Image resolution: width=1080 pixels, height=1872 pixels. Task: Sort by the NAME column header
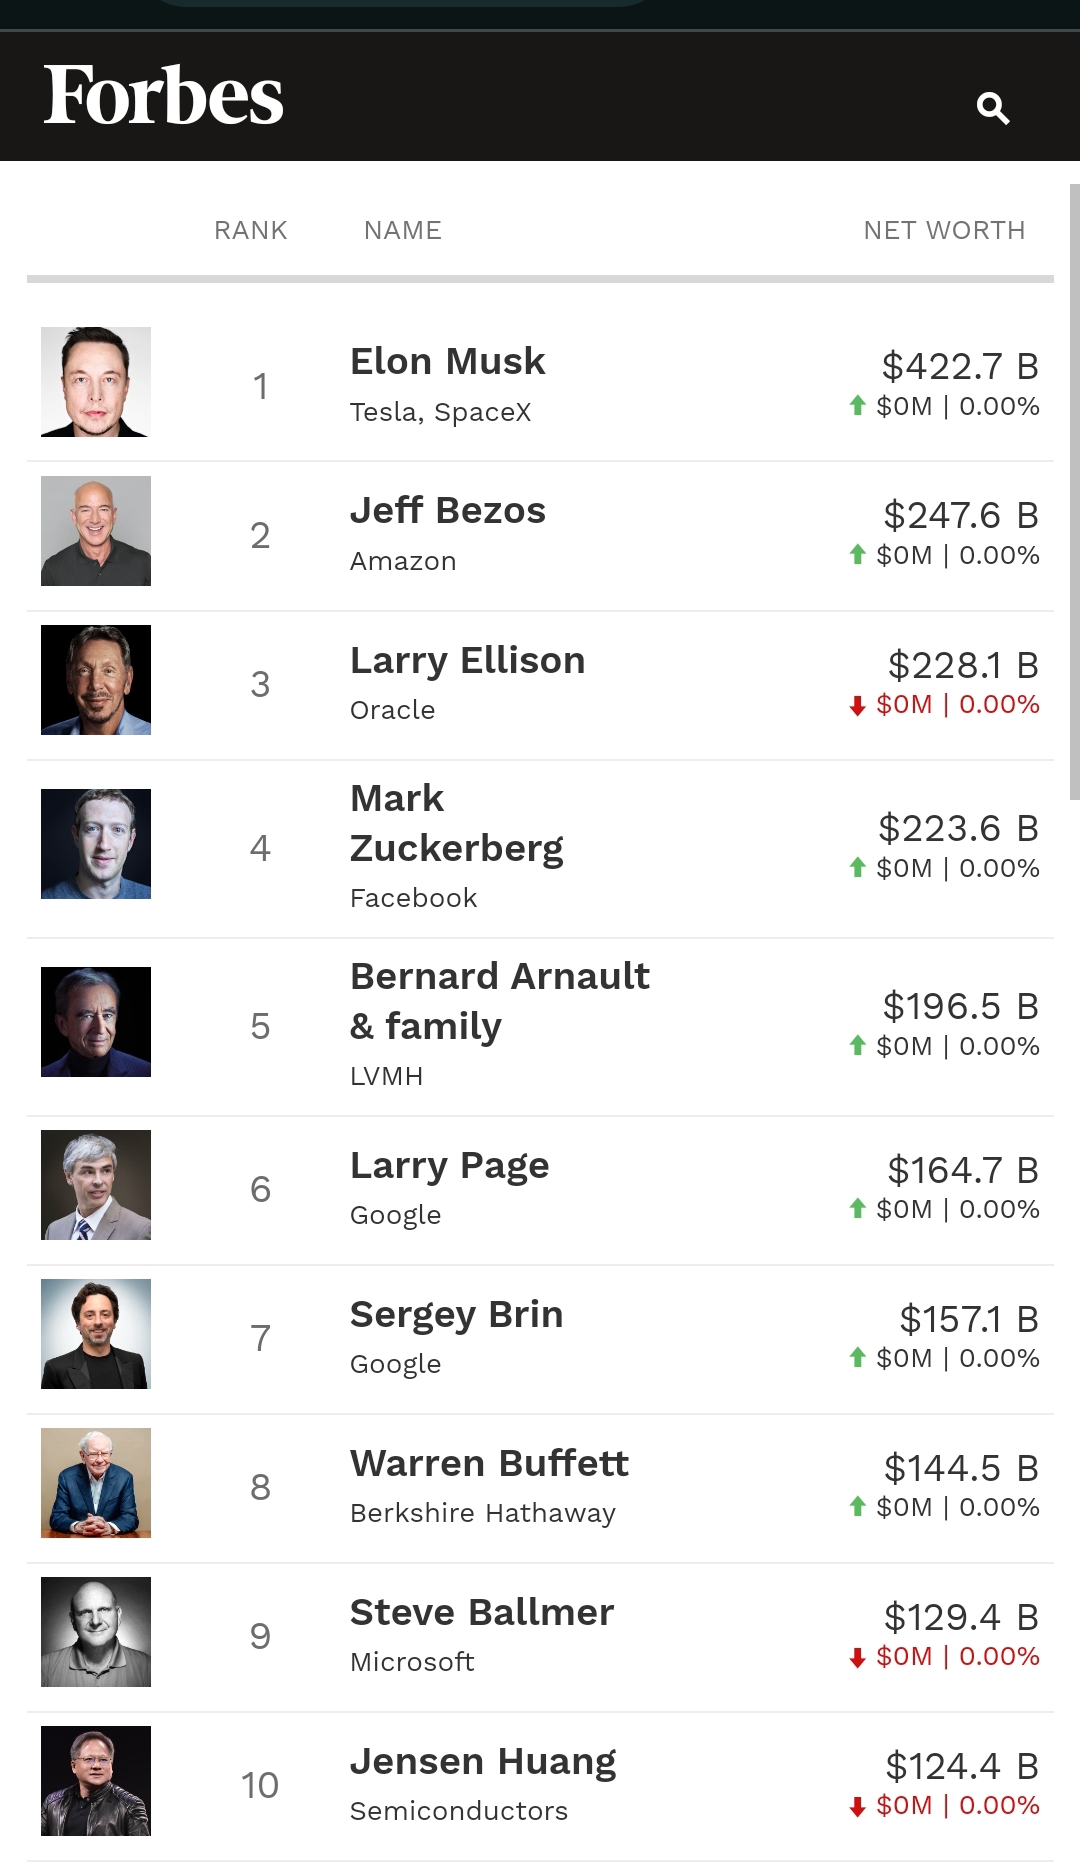pyautogui.click(x=403, y=230)
